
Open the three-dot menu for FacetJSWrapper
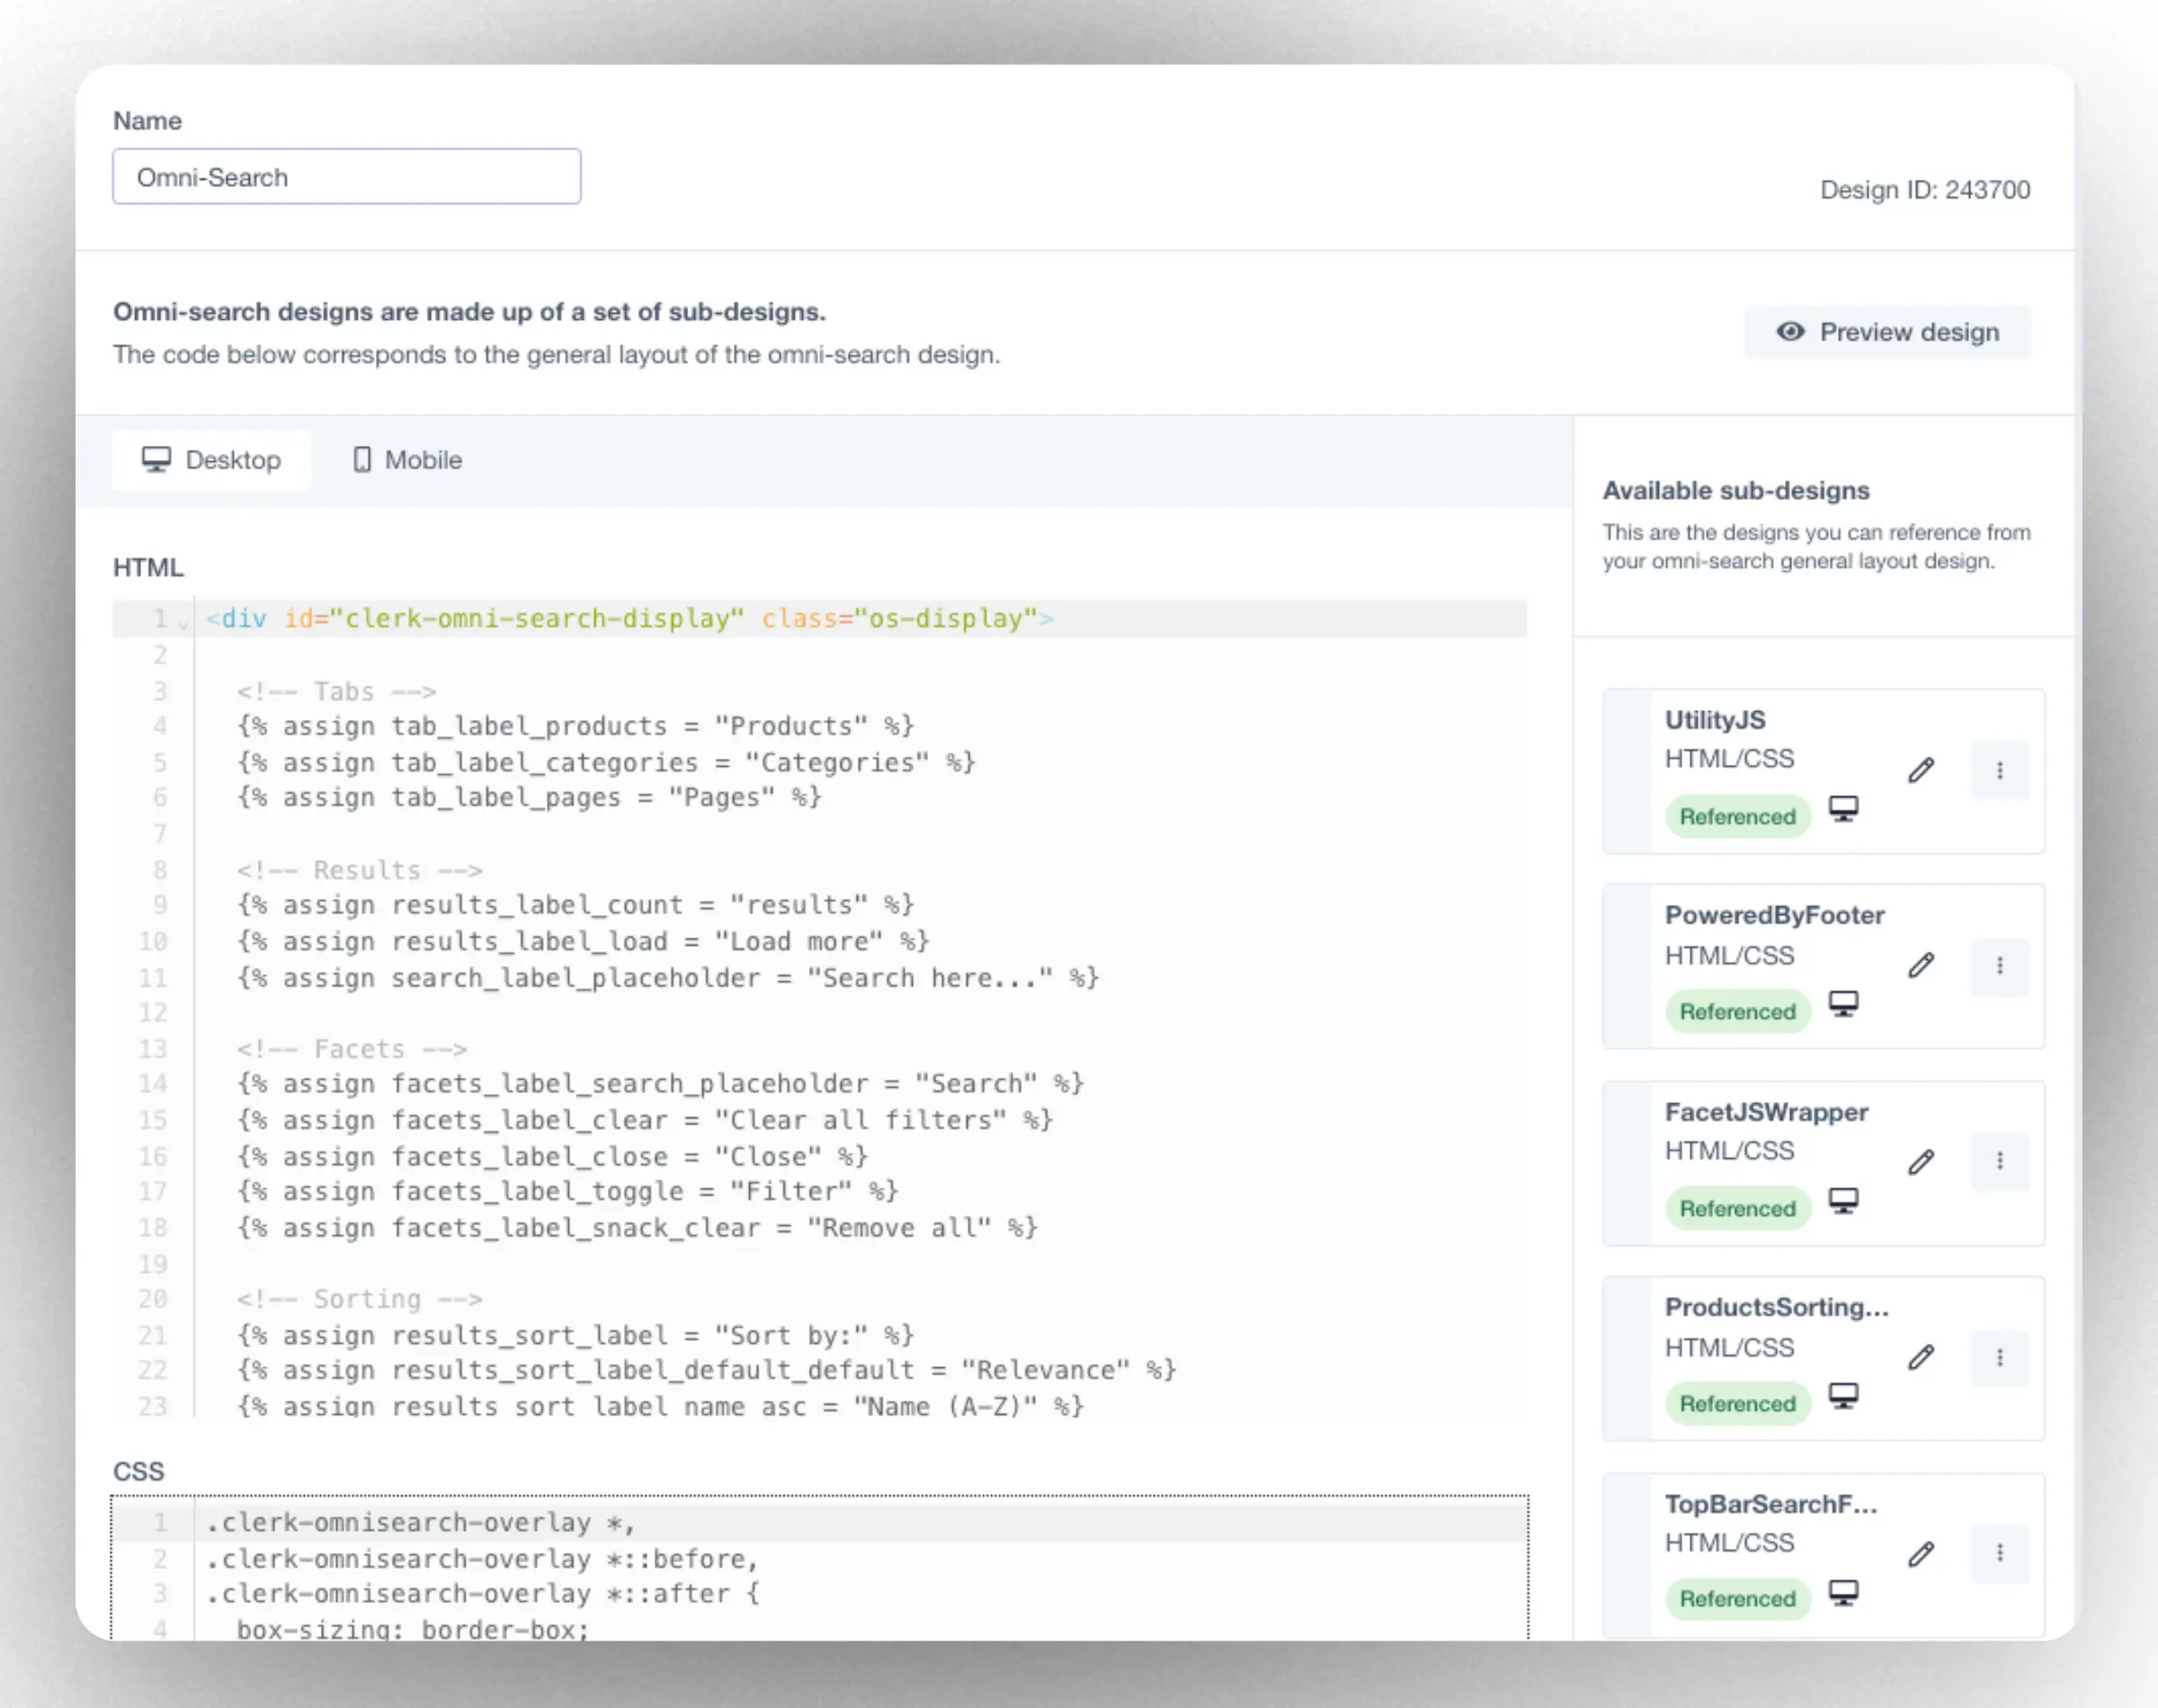(x=1999, y=1161)
